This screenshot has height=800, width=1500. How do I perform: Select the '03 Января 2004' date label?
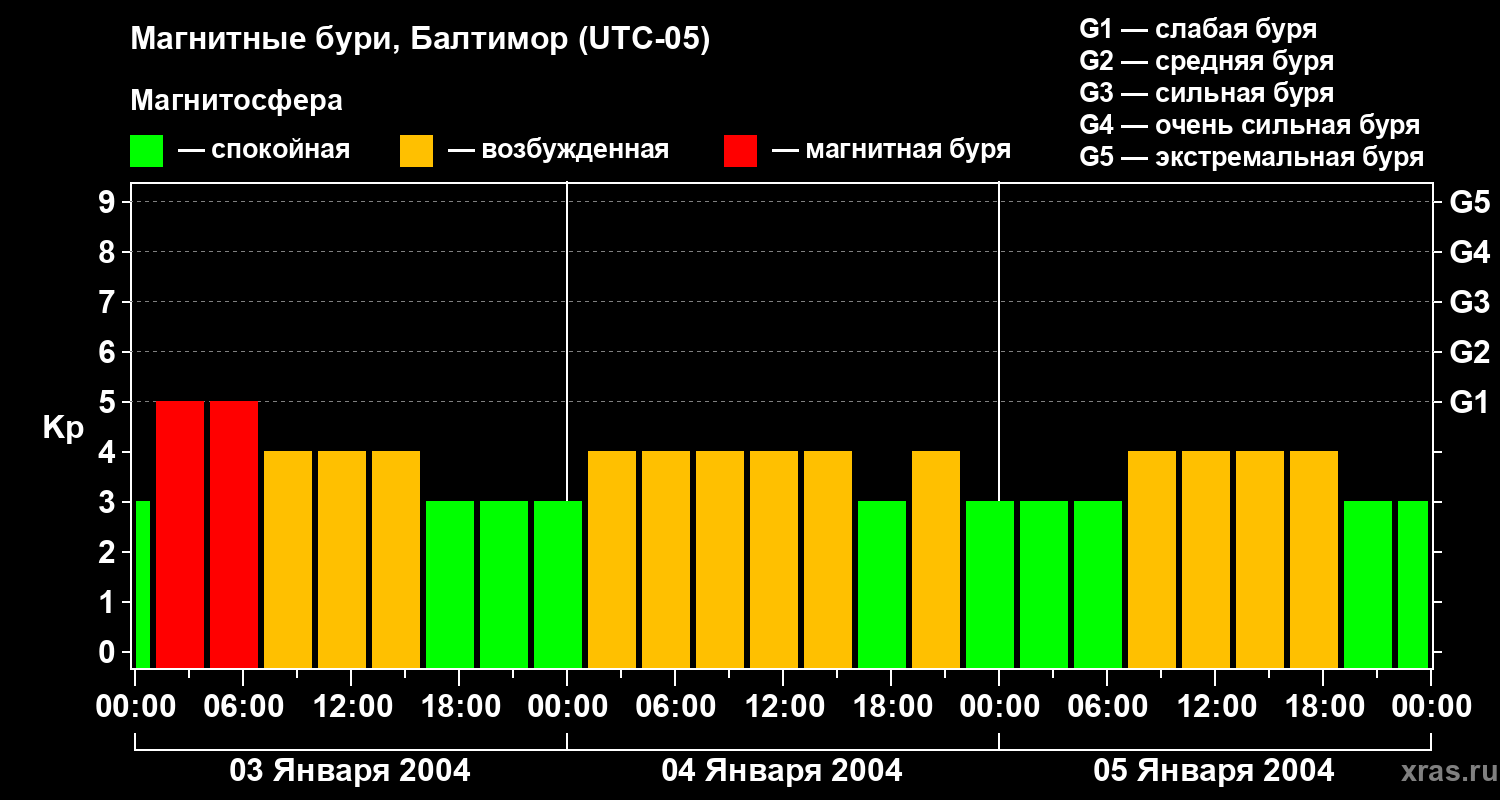(350, 771)
